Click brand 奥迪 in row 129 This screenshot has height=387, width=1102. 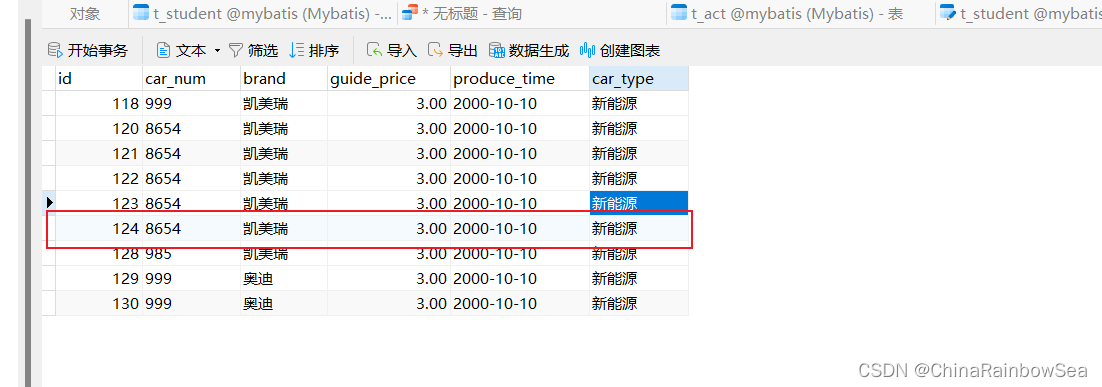(284, 279)
